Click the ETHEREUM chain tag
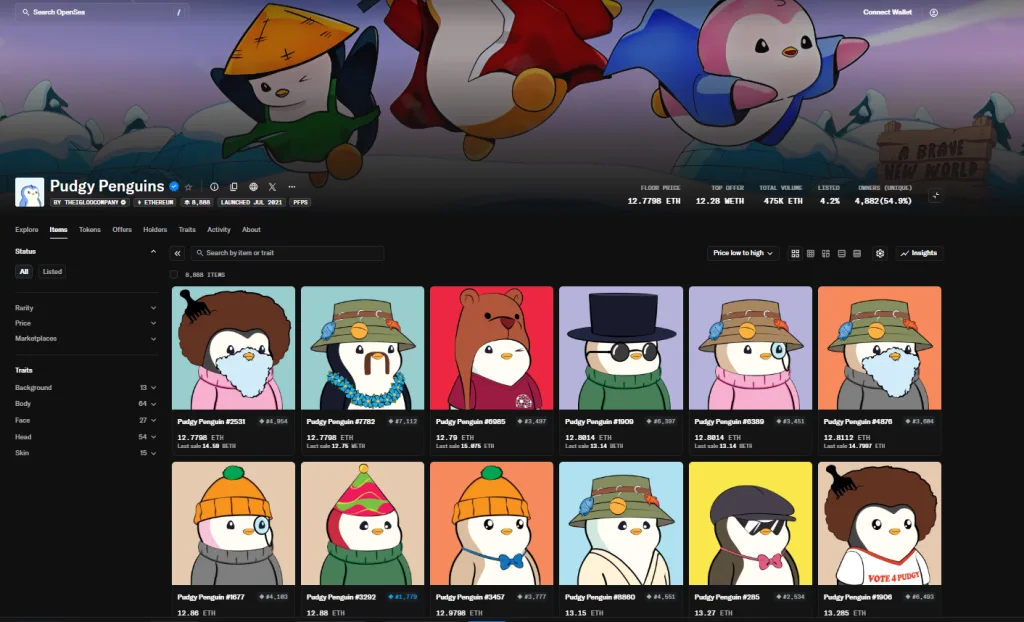1024x622 pixels. click(155, 203)
